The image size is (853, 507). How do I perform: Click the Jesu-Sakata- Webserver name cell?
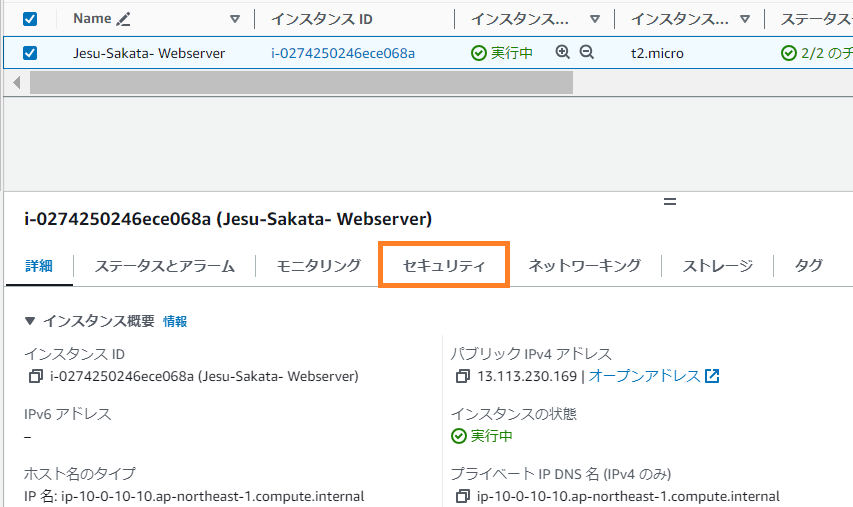pos(149,53)
